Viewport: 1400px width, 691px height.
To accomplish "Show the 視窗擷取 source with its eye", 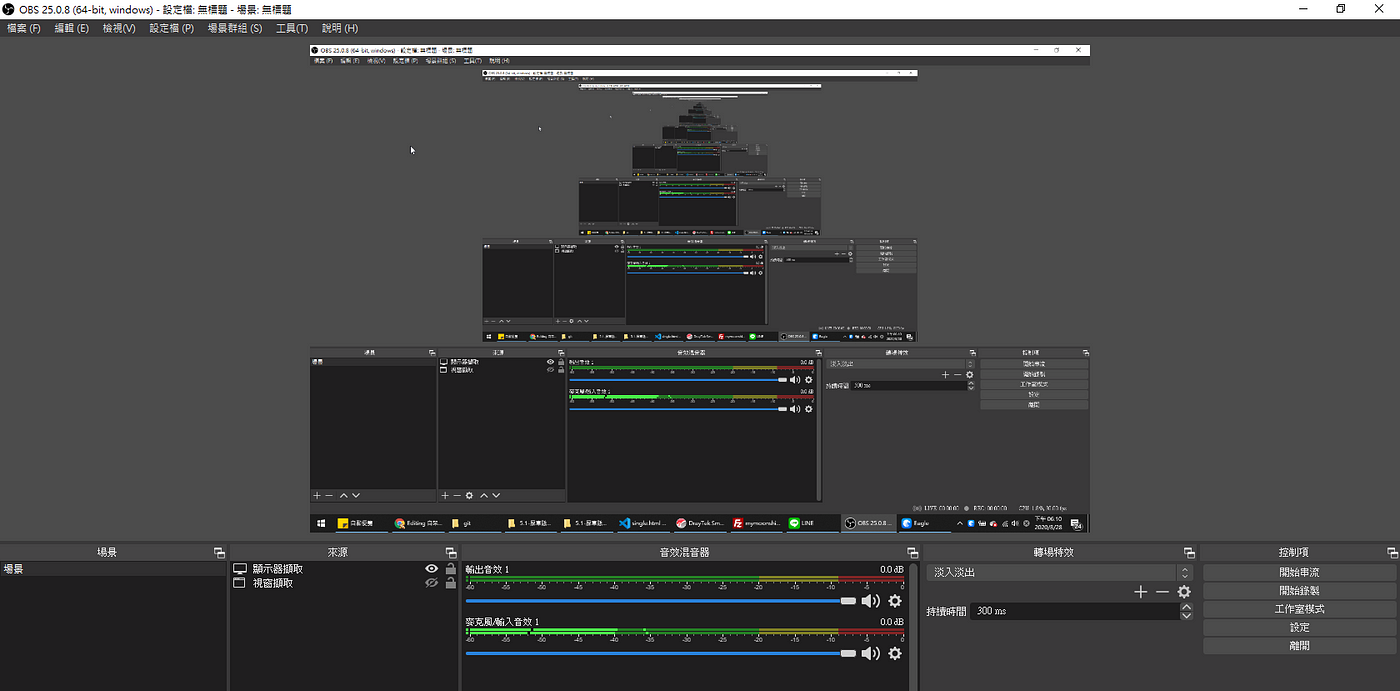I will pyautogui.click(x=432, y=582).
